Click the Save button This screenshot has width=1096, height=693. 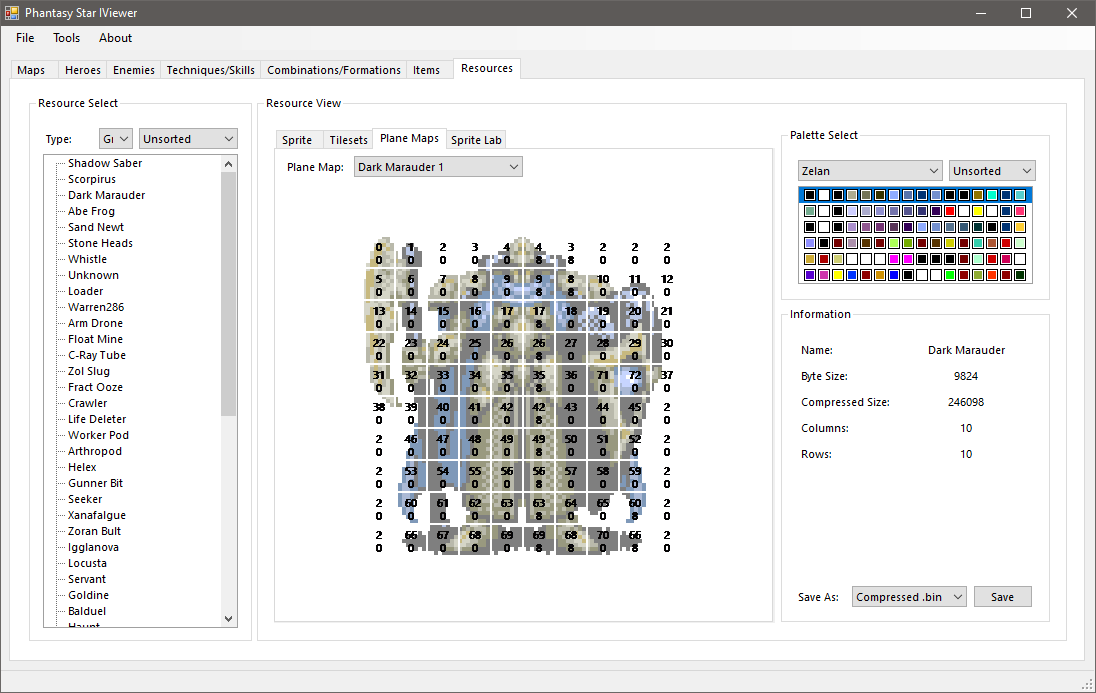click(1002, 596)
